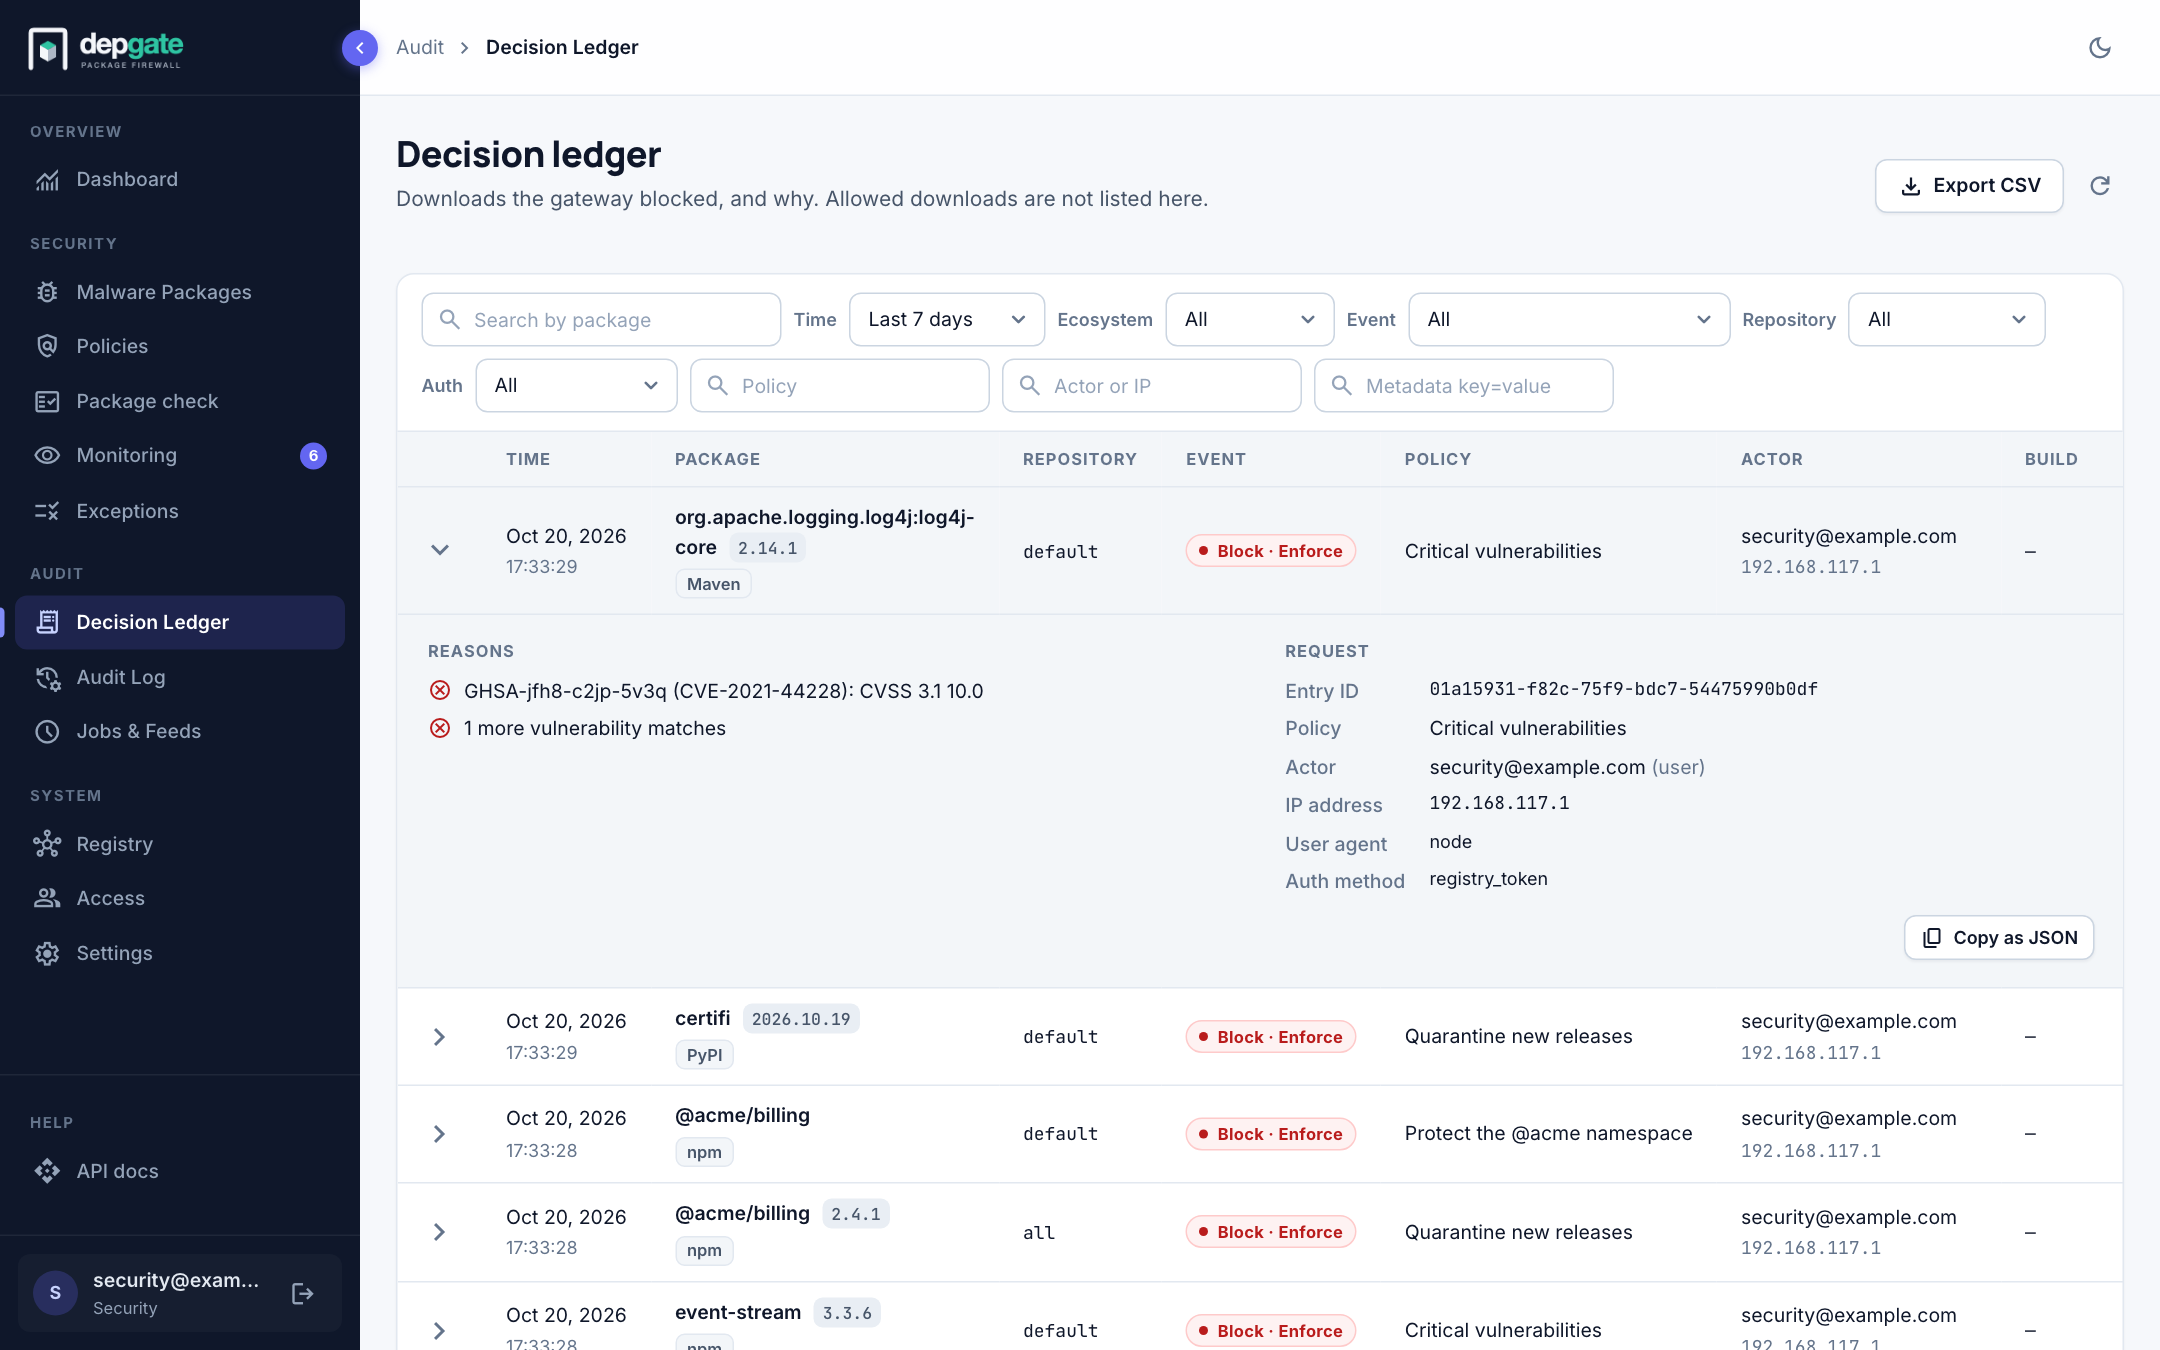Screen dimensions: 2160x1350
Task: Click the Monitoring badge showing 6
Action: click(x=313, y=456)
